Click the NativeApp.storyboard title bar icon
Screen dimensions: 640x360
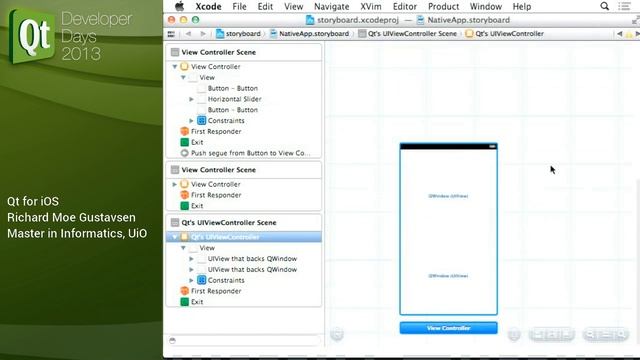click(420, 20)
